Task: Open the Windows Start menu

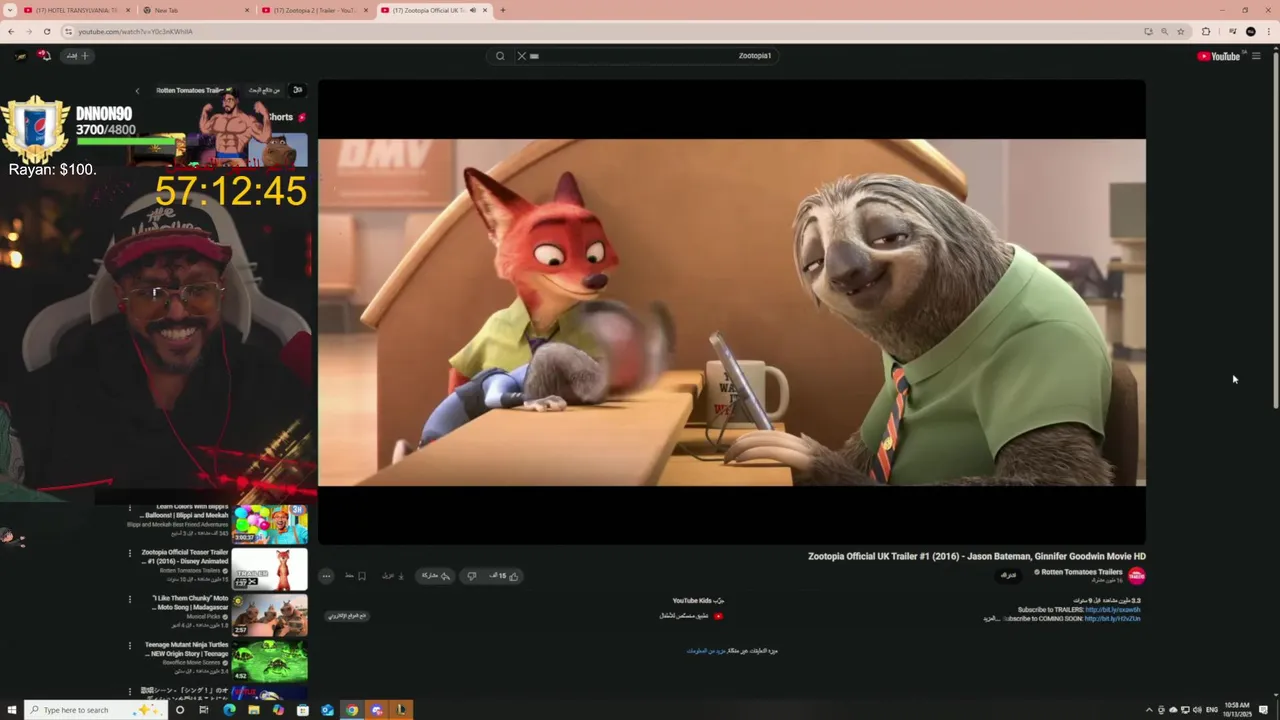Action: [12, 710]
